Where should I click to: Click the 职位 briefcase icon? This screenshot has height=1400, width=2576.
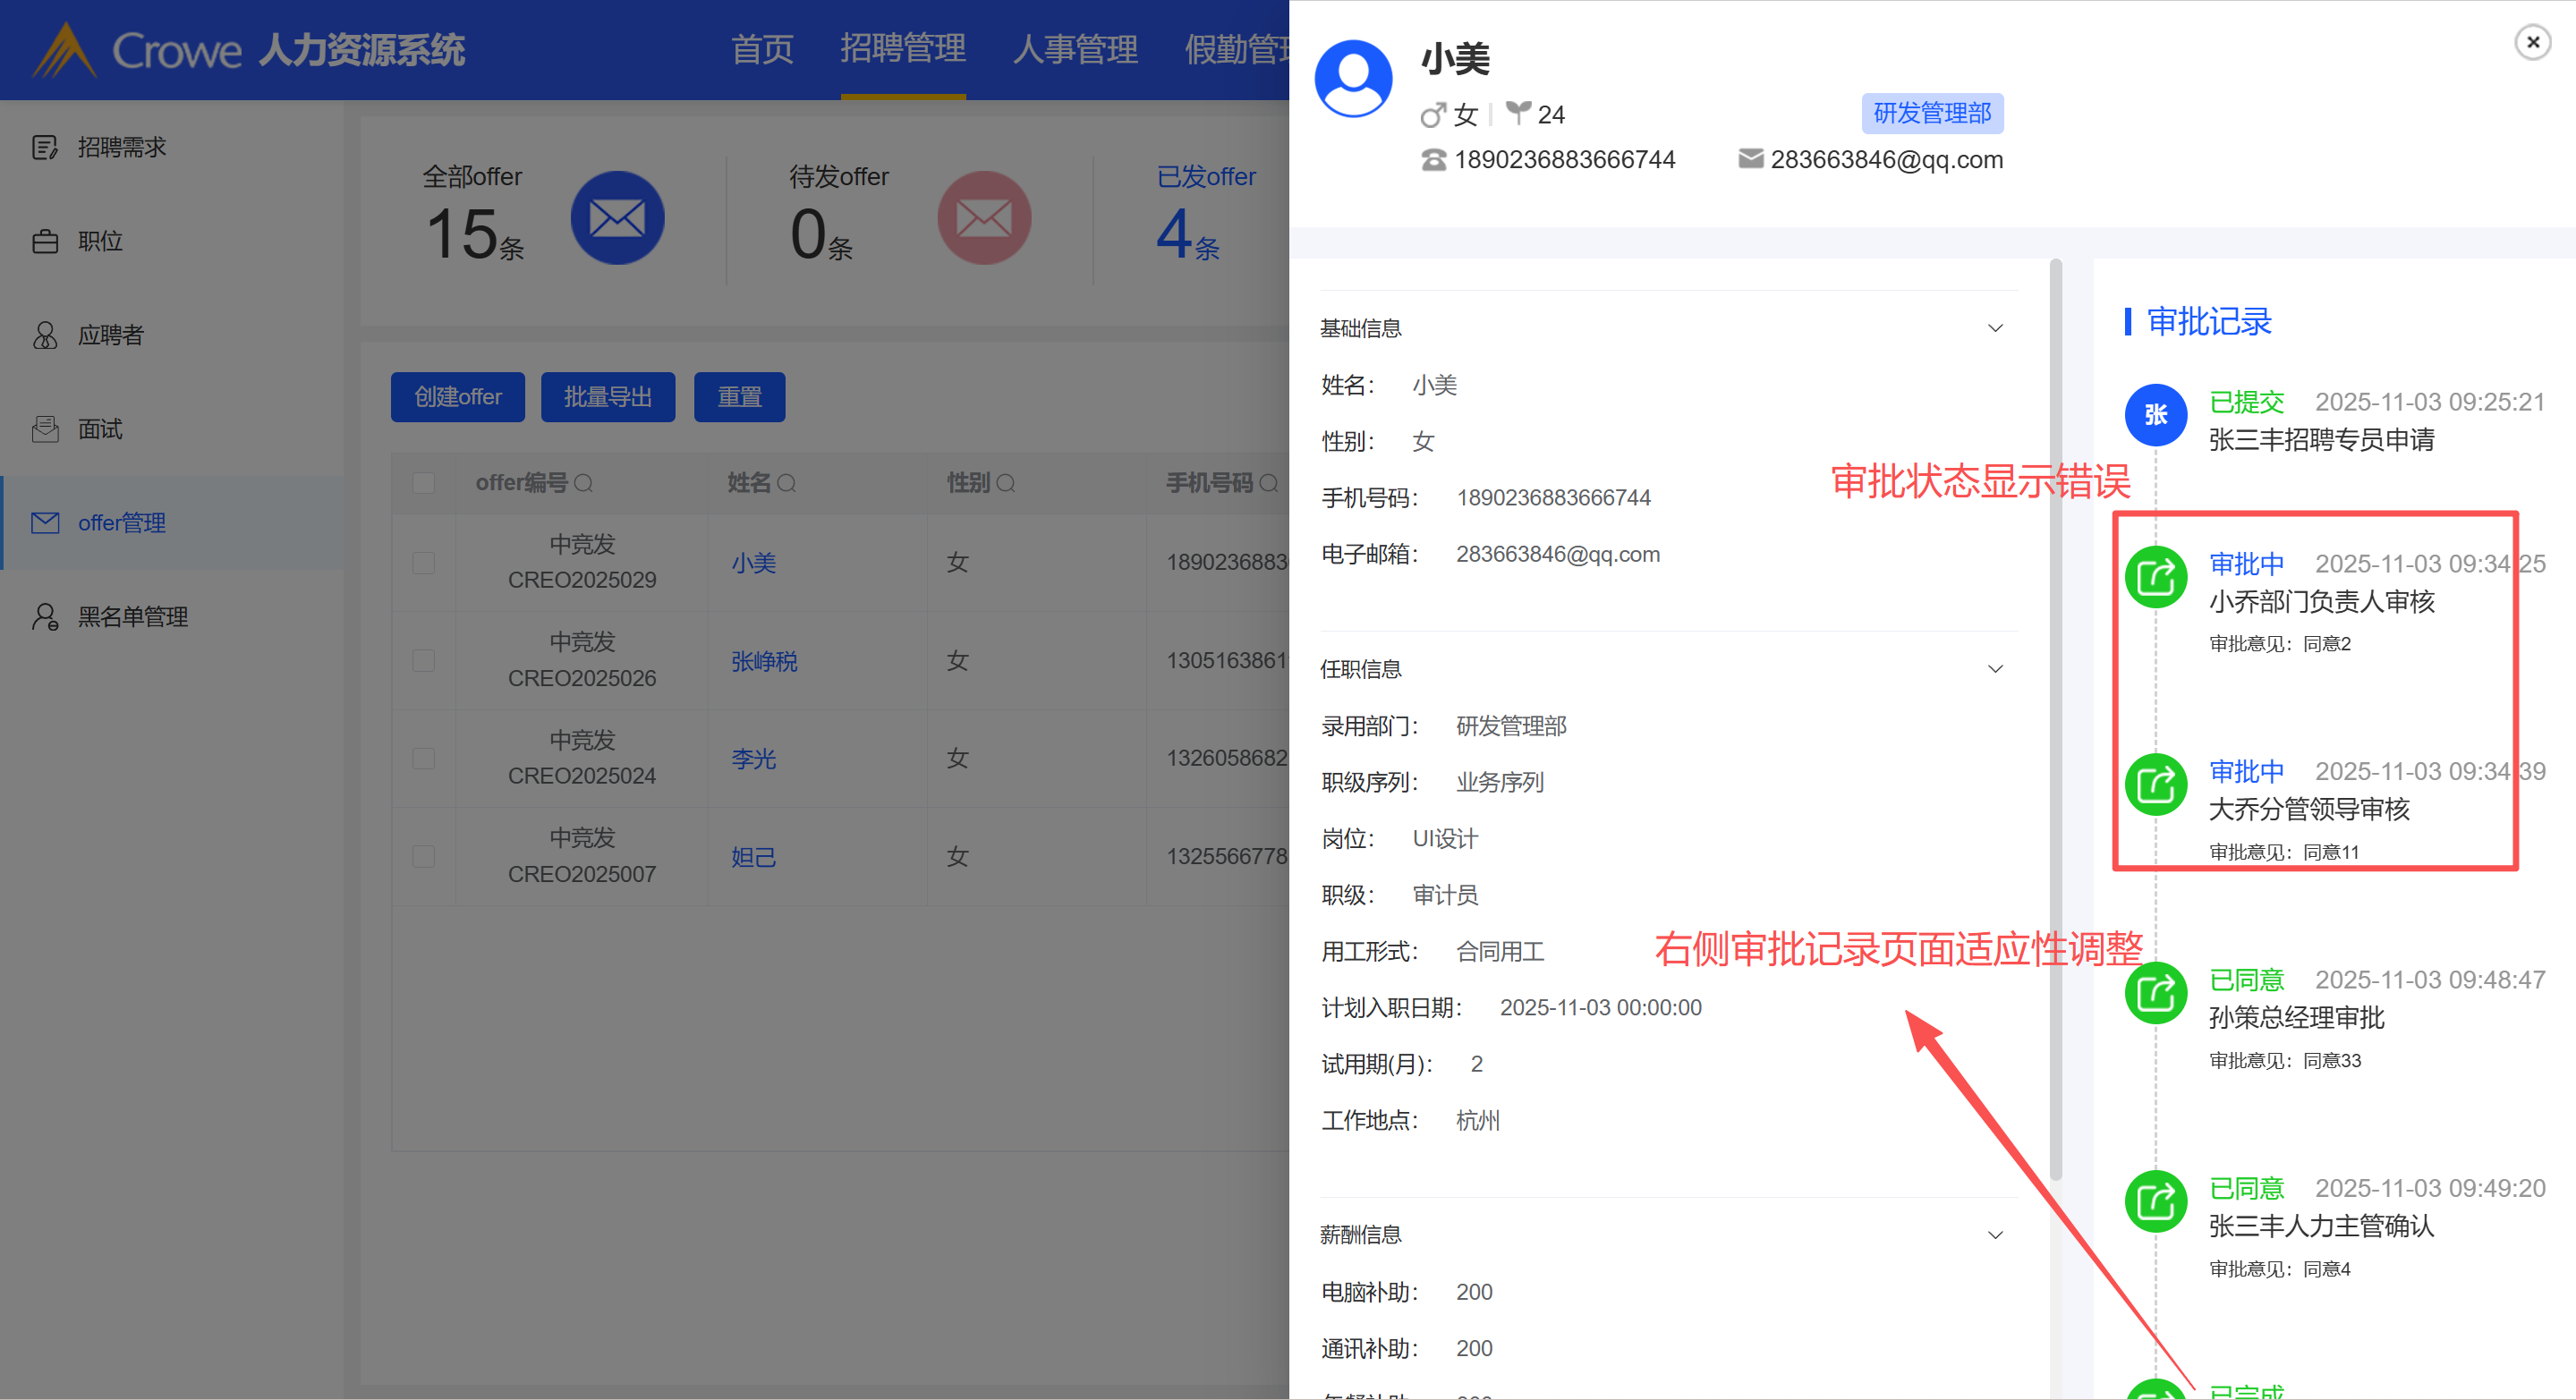pyautogui.click(x=45, y=242)
